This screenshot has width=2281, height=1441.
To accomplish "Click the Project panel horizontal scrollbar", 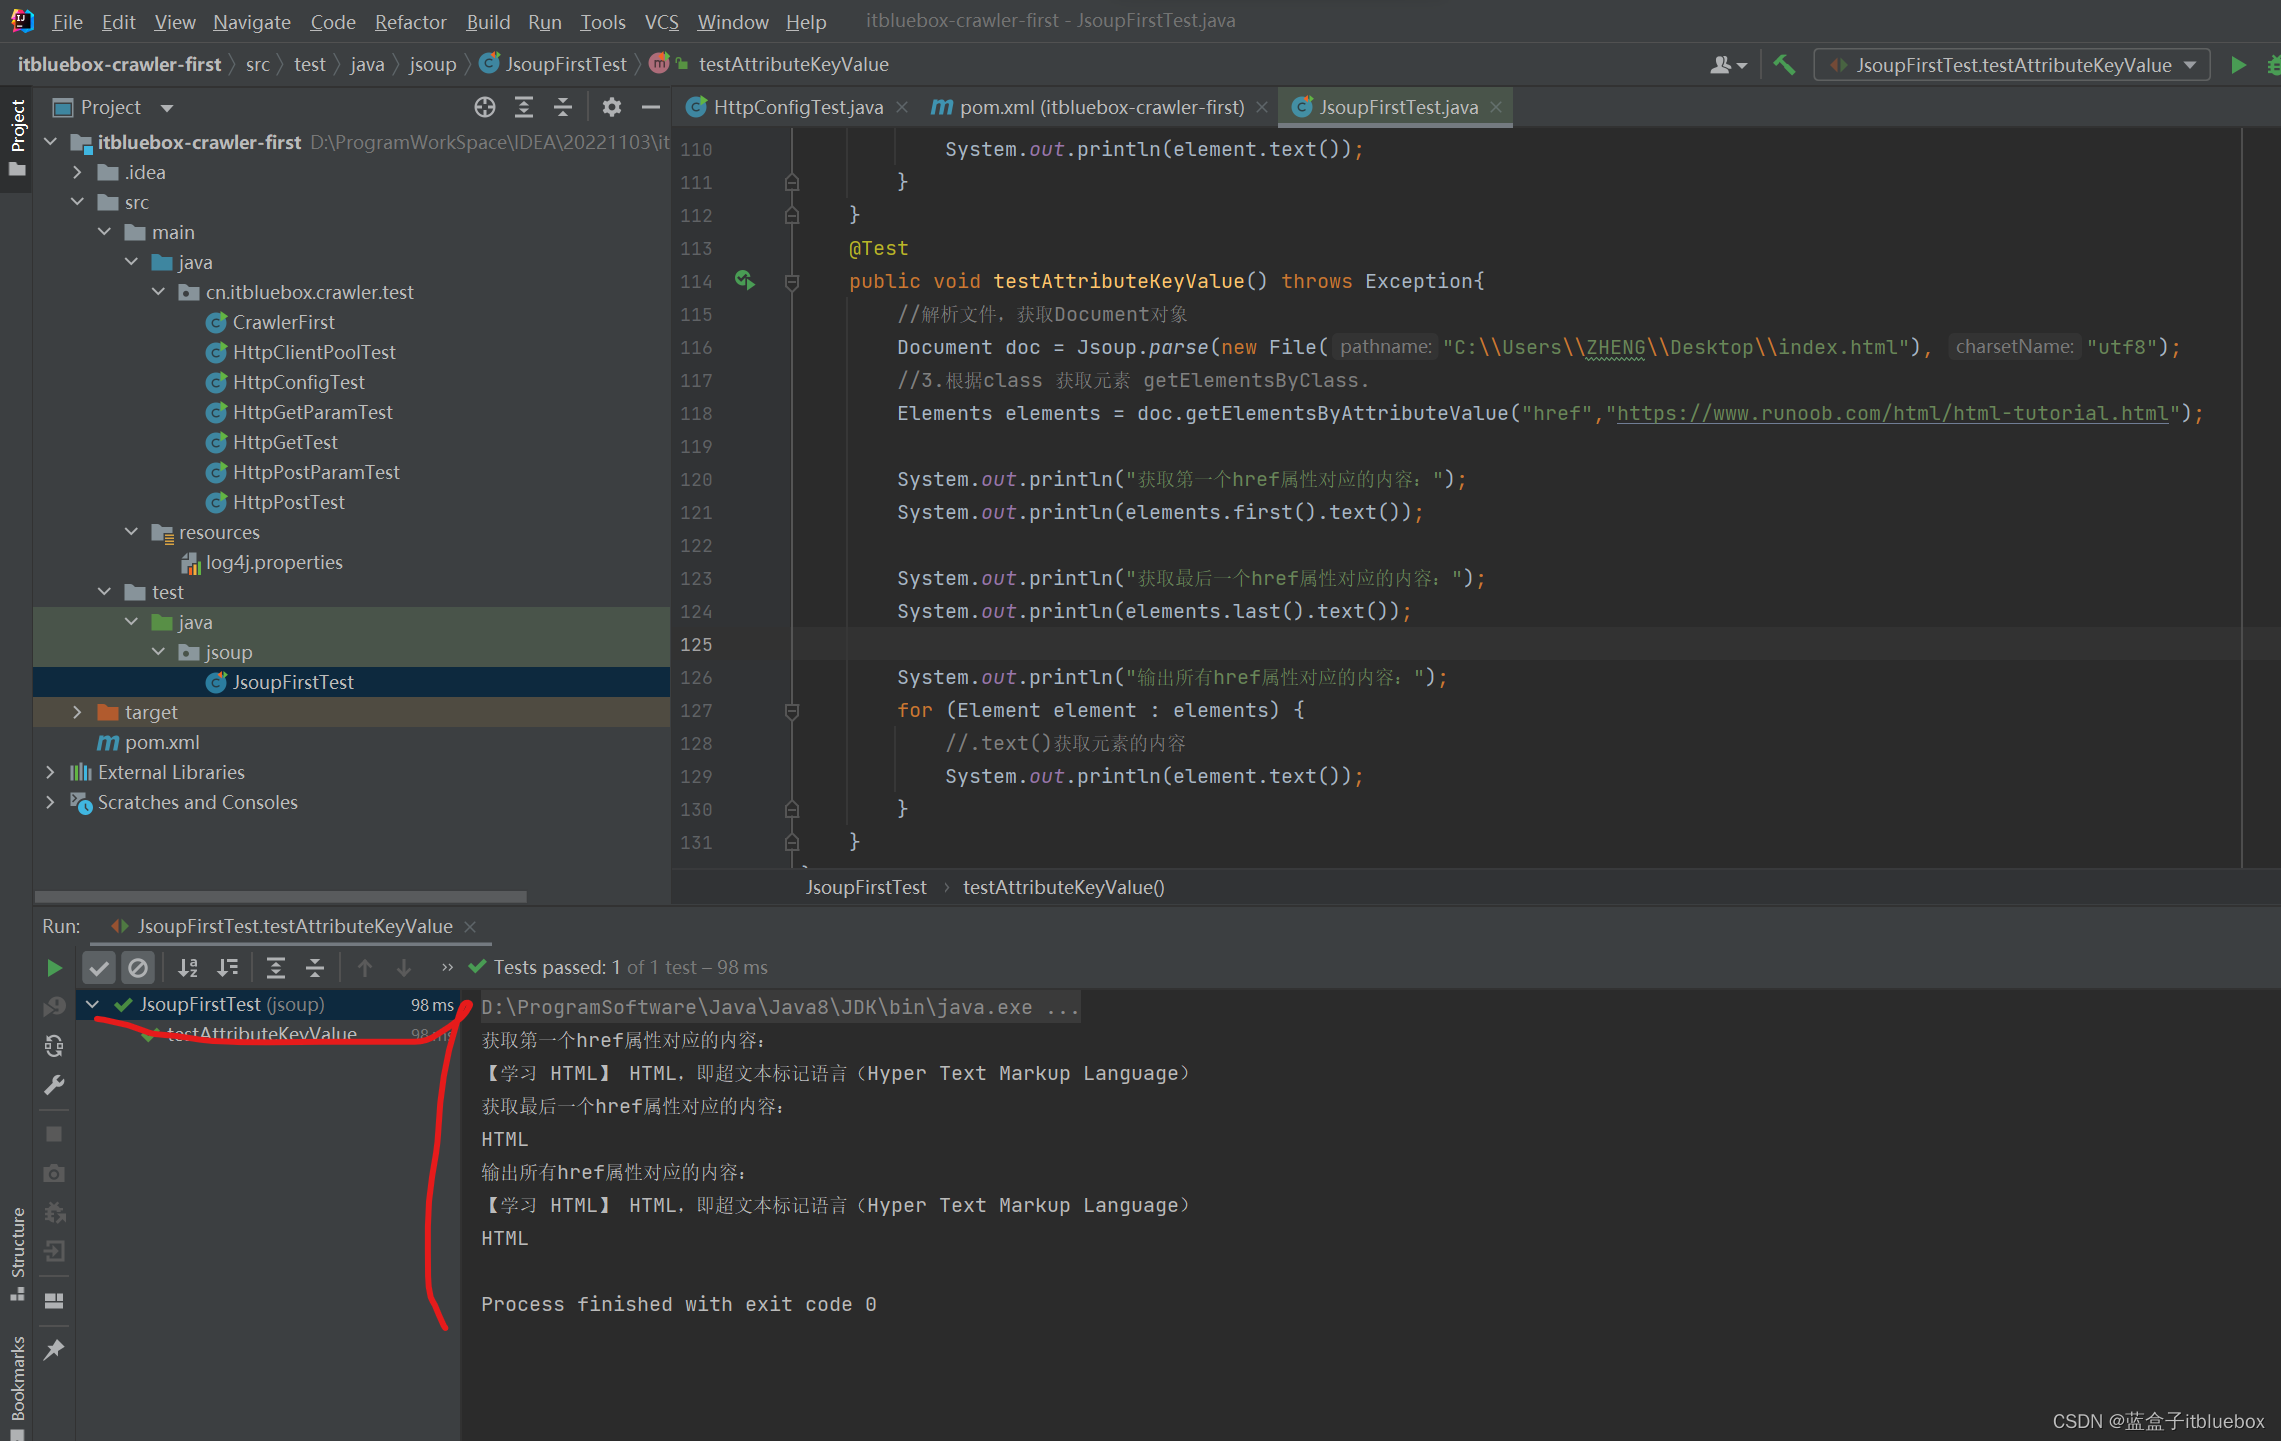I will pyautogui.click(x=280, y=896).
